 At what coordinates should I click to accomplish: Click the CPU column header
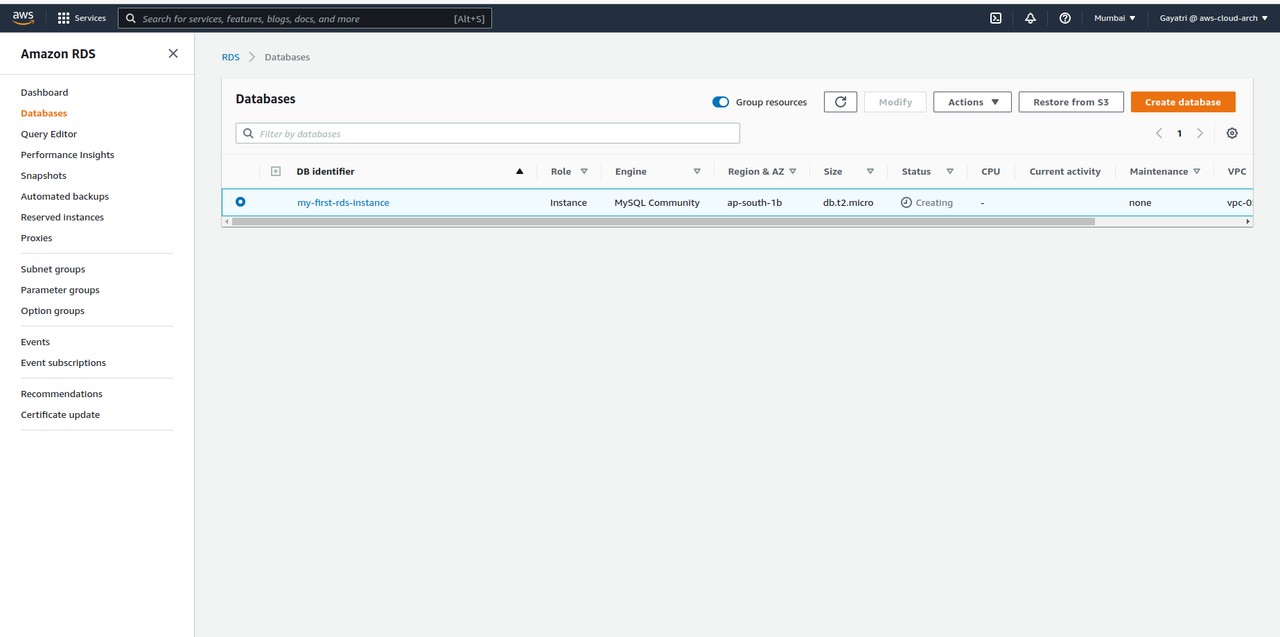tap(990, 171)
